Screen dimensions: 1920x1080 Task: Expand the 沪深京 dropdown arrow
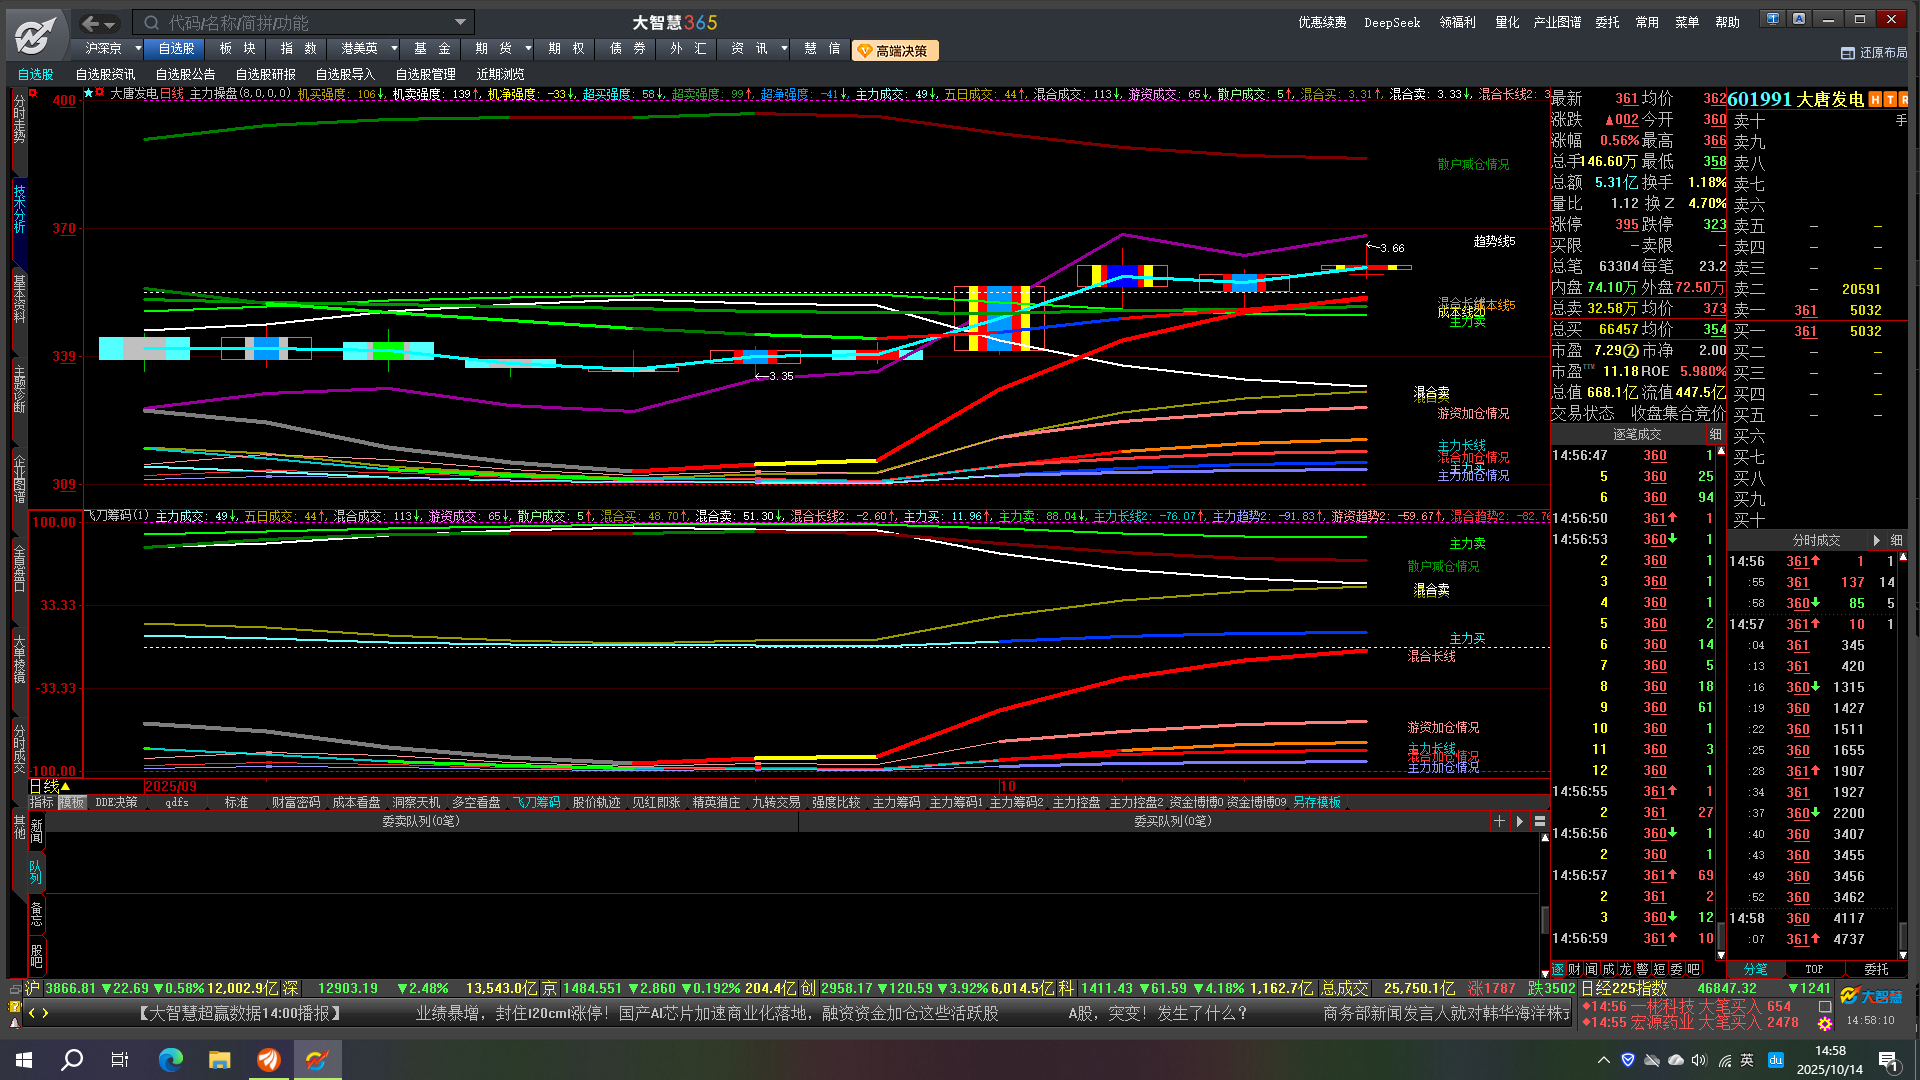pyautogui.click(x=138, y=48)
